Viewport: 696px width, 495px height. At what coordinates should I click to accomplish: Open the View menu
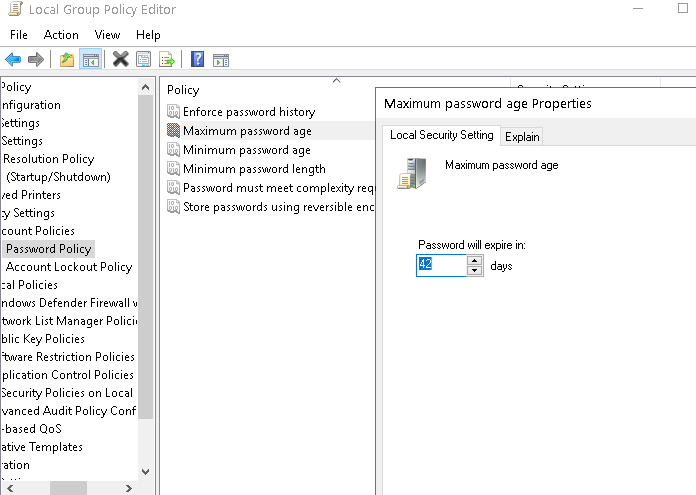coord(107,35)
